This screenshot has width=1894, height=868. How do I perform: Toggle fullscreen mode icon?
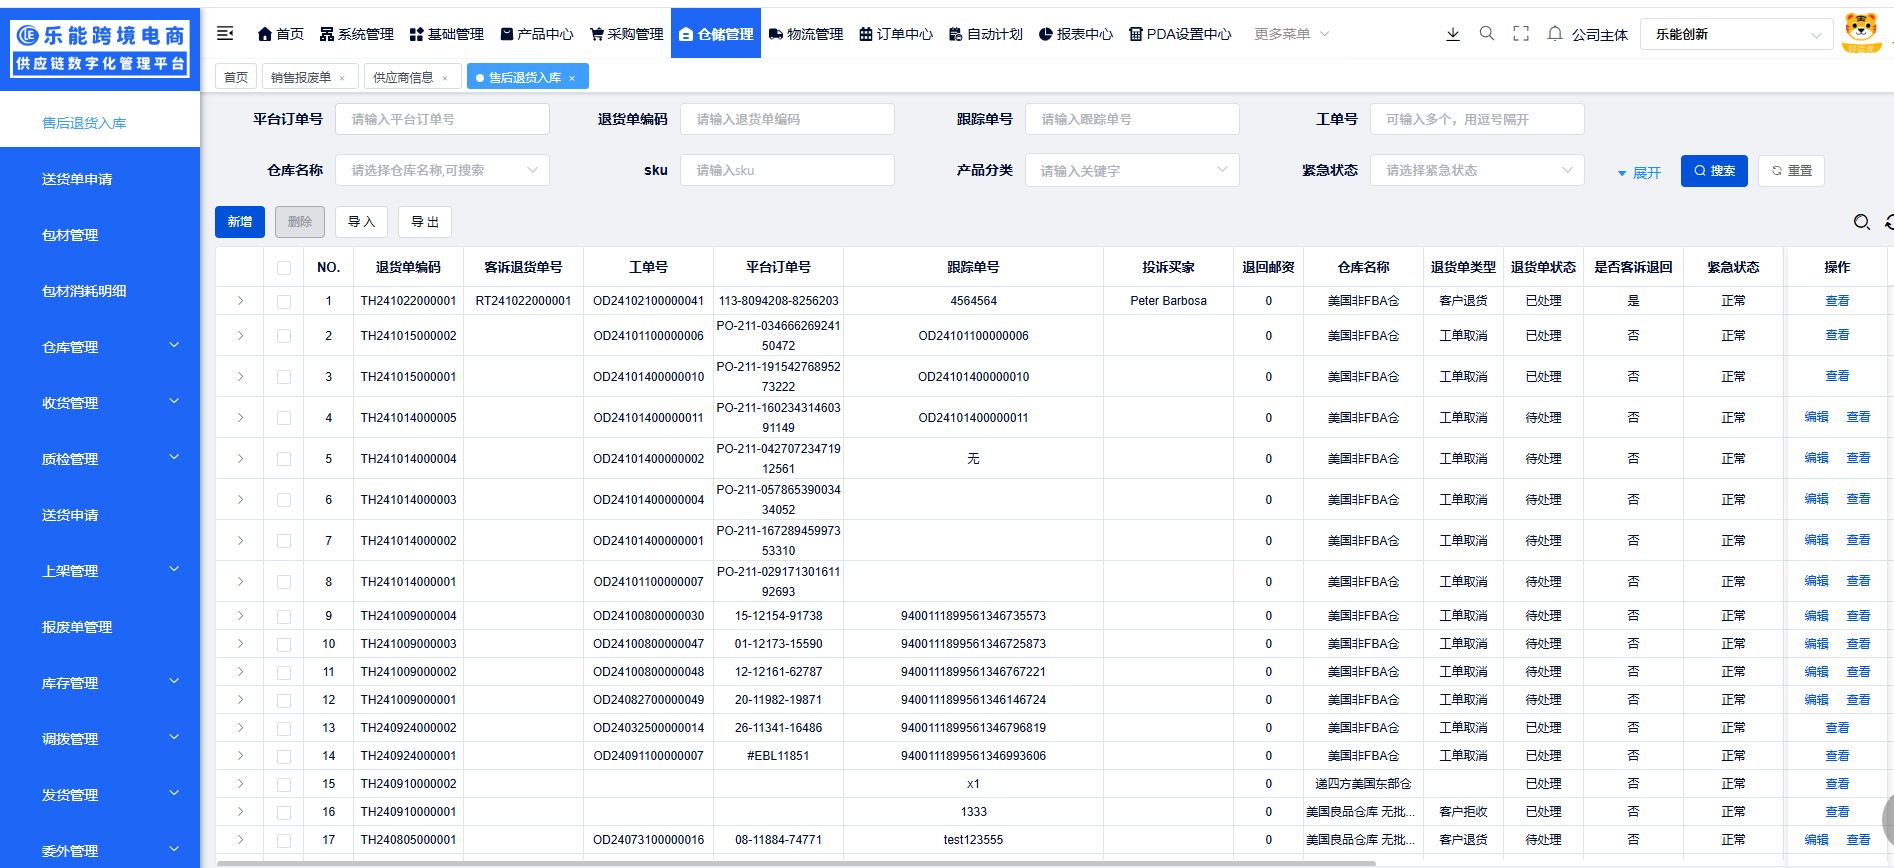point(1520,34)
